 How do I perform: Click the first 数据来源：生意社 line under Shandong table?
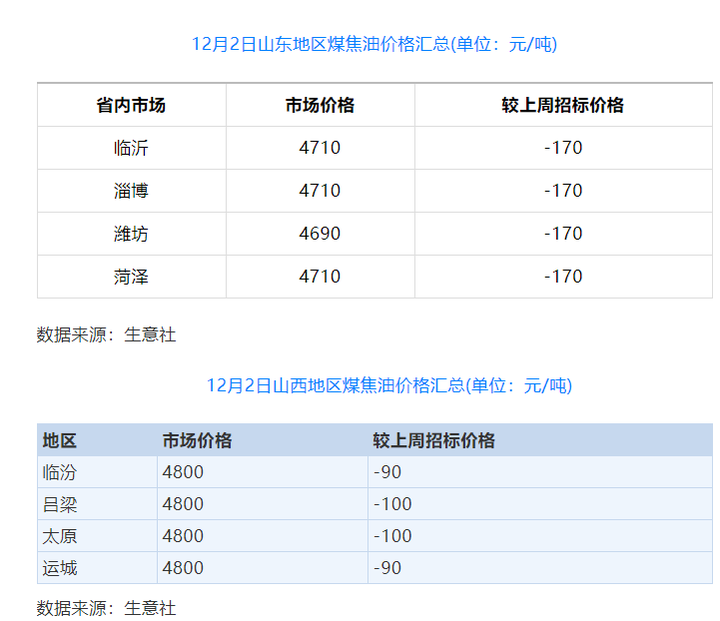[x=106, y=335]
